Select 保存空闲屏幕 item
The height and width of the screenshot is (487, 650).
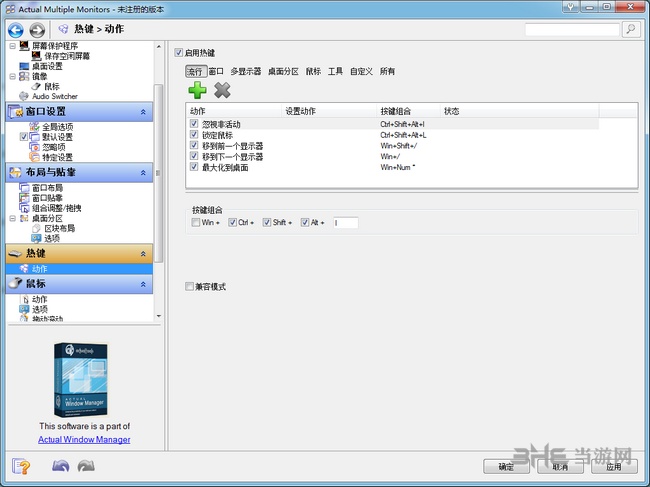(67, 56)
